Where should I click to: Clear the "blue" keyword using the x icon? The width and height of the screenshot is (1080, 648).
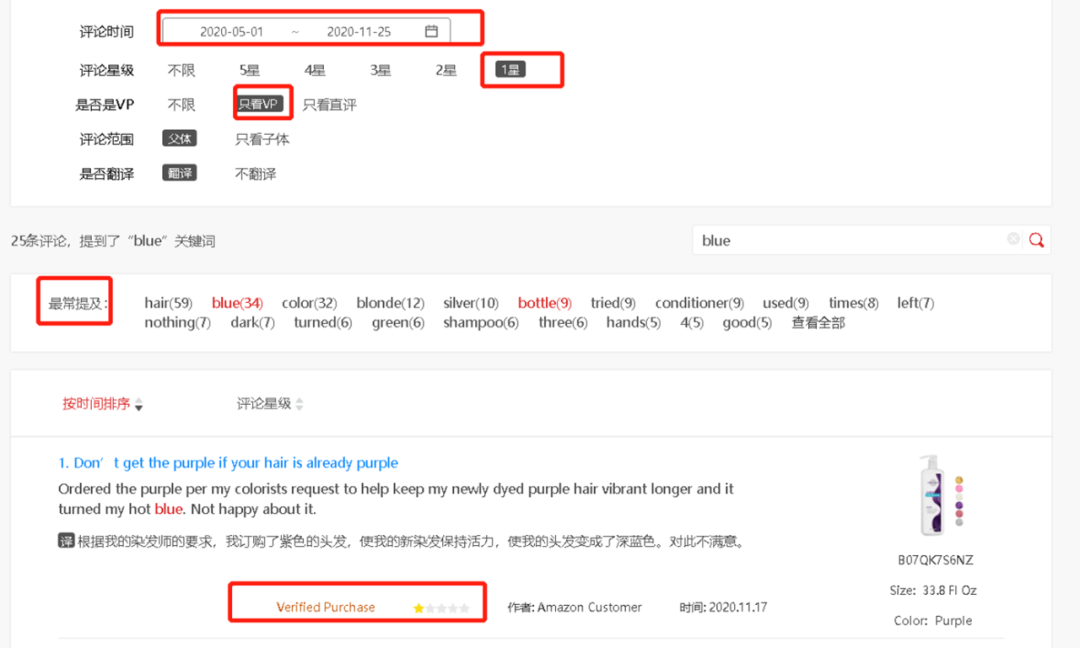click(x=1013, y=240)
